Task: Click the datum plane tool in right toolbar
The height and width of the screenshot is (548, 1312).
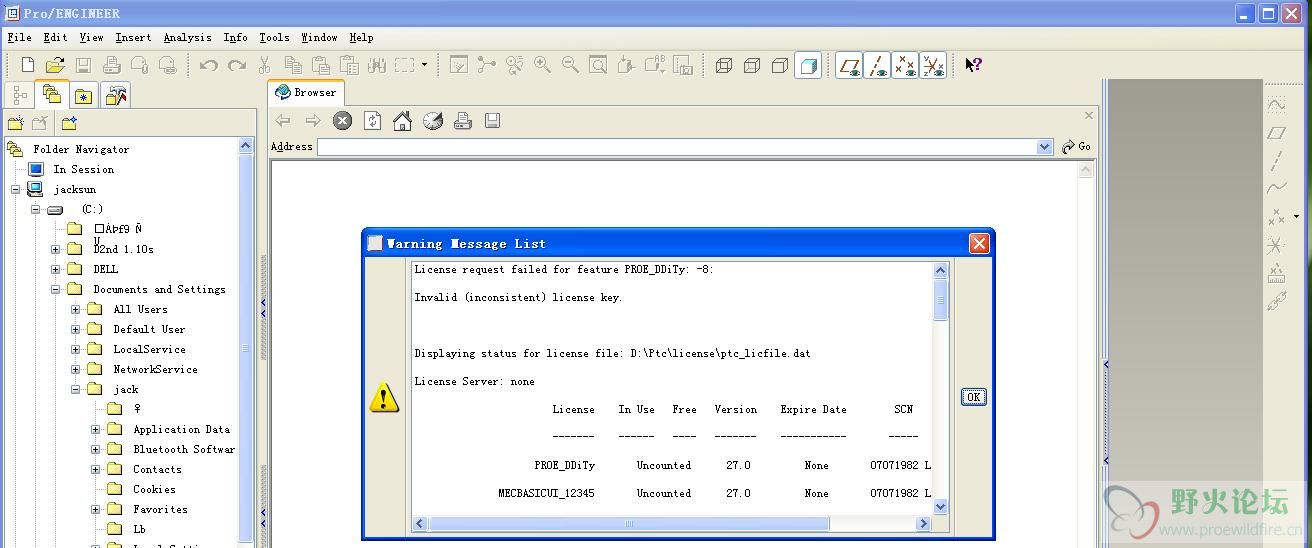Action: [x=1276, y=132]
